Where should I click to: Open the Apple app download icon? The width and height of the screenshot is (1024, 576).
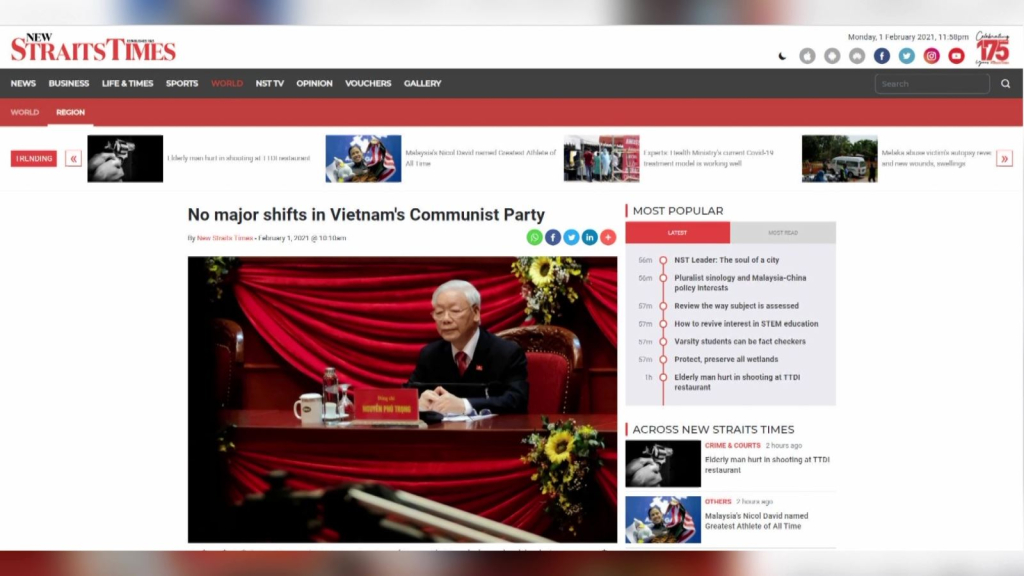pyautogui.click(x=807, y=56)
